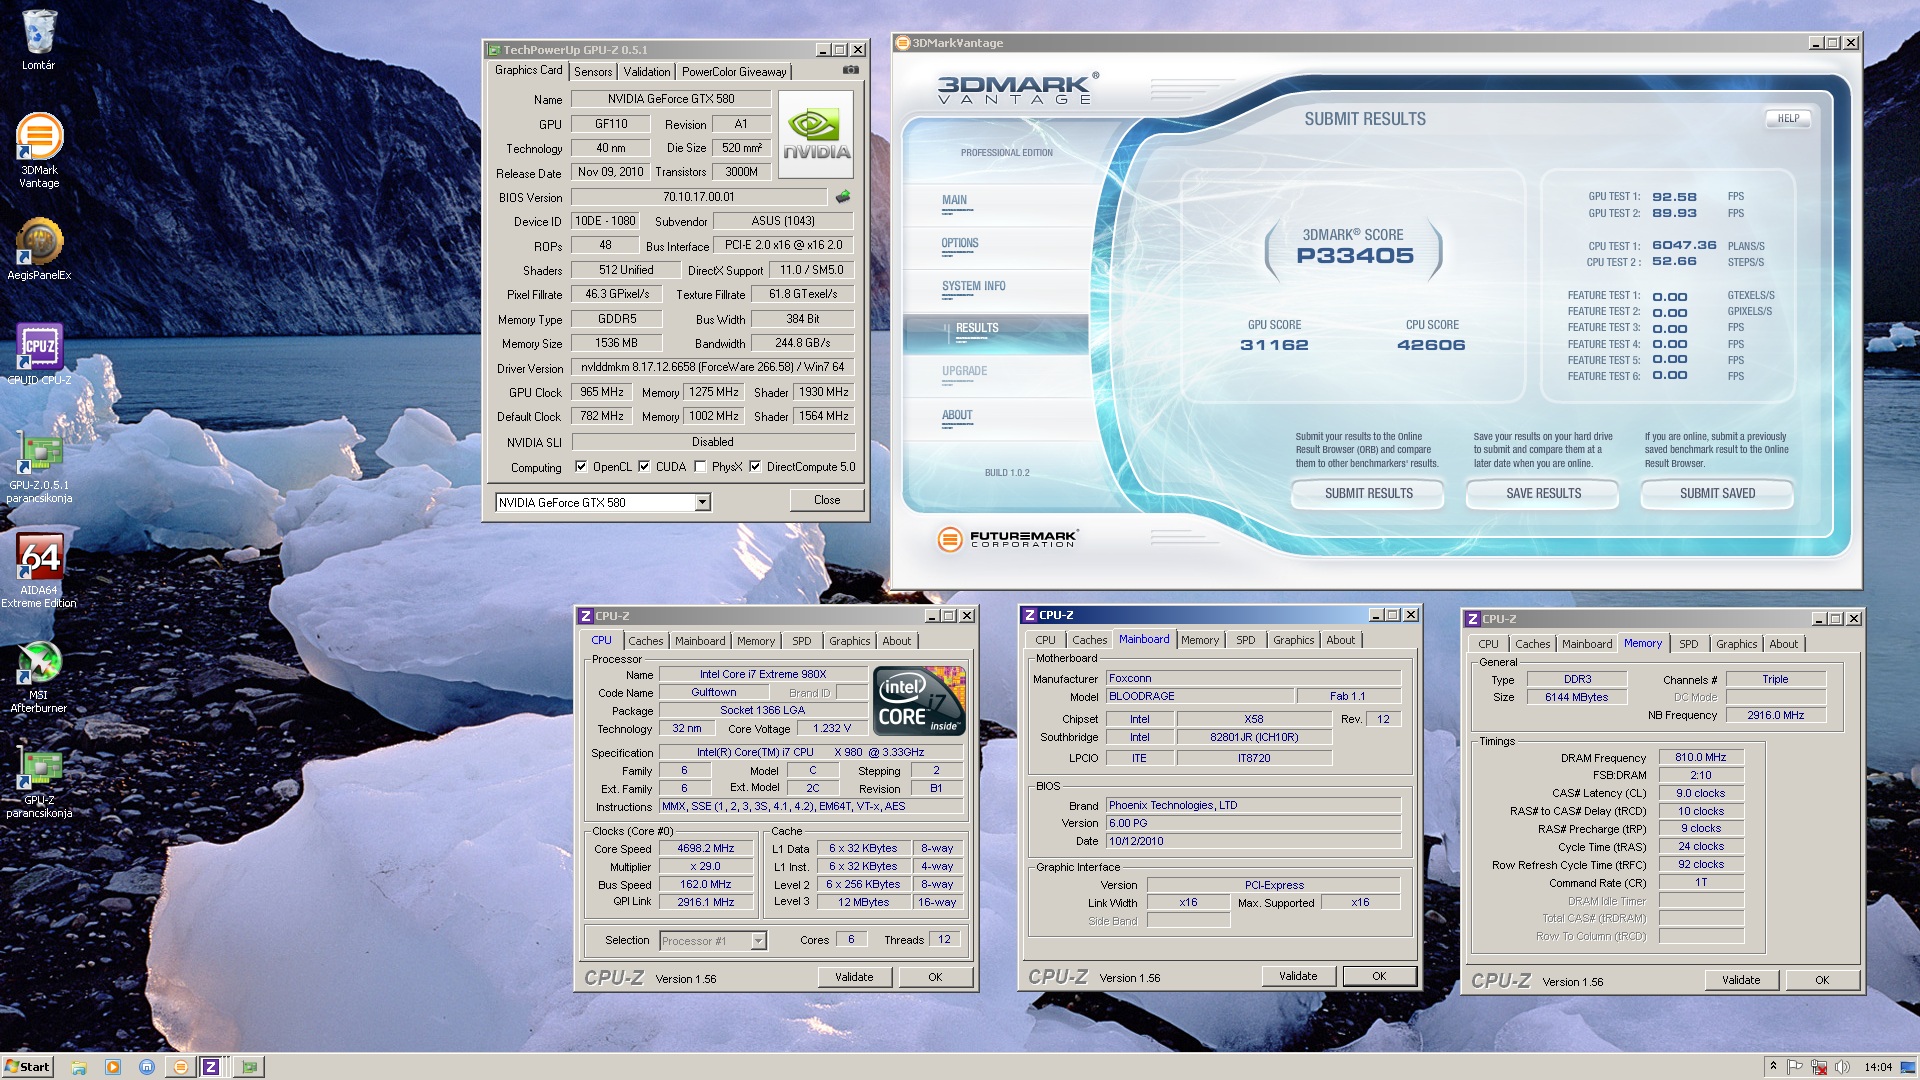The height and width of the screenshot is (1080, 1920).
Task: Click the HELP button in 3DMark Vantage
Action: tap(1788, 119)
